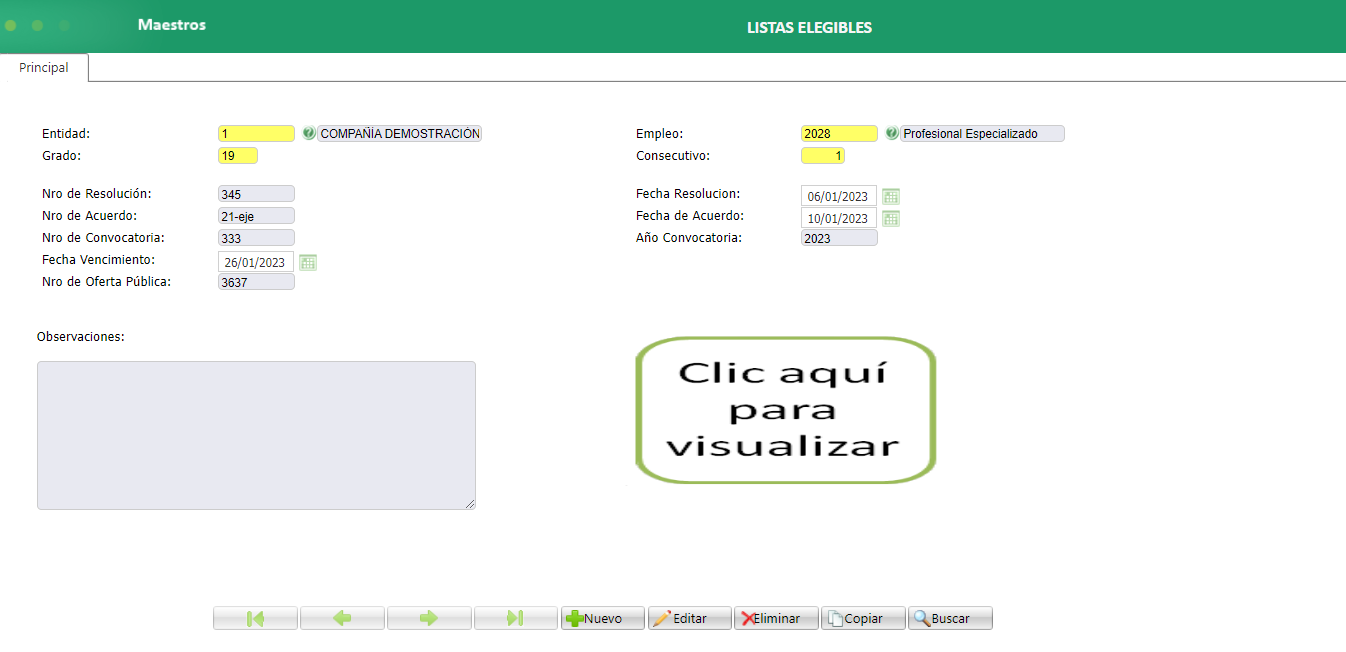
Task: Jump to the first record
Action: 255,617
